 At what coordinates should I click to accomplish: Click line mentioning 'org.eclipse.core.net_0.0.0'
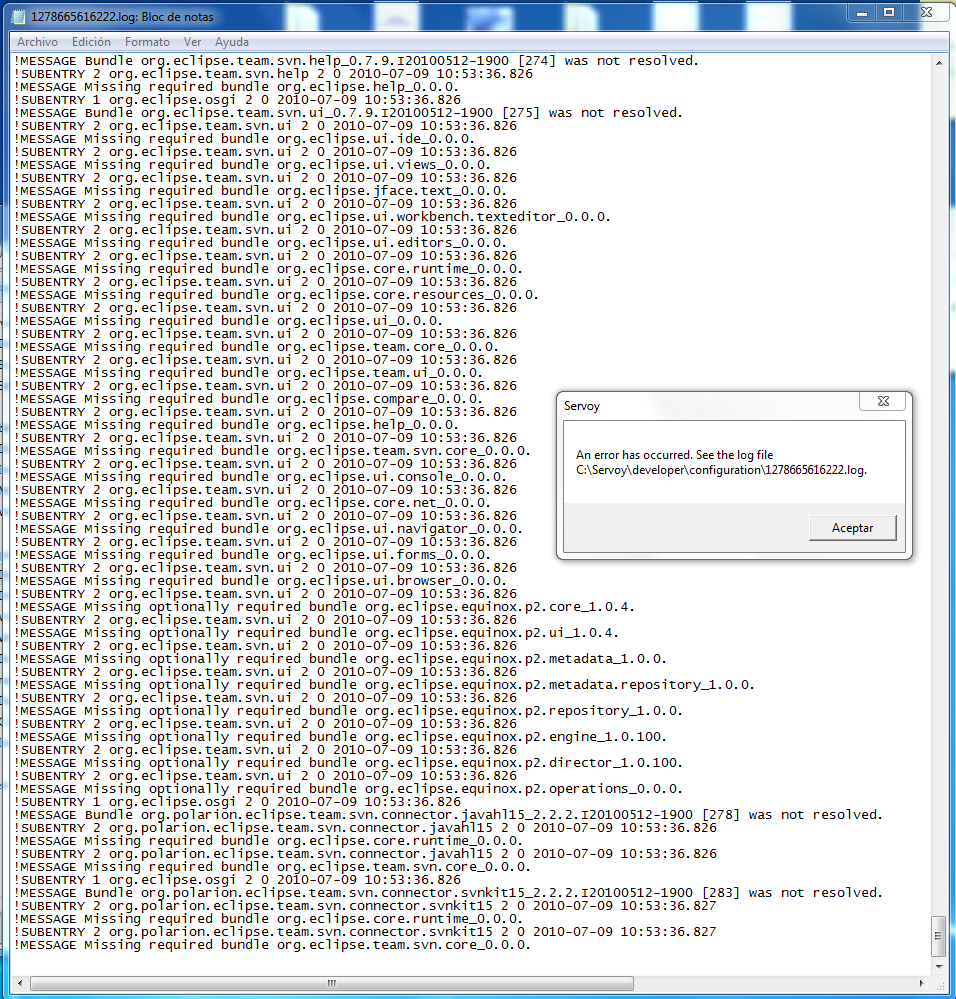click(x=252, y=503)
